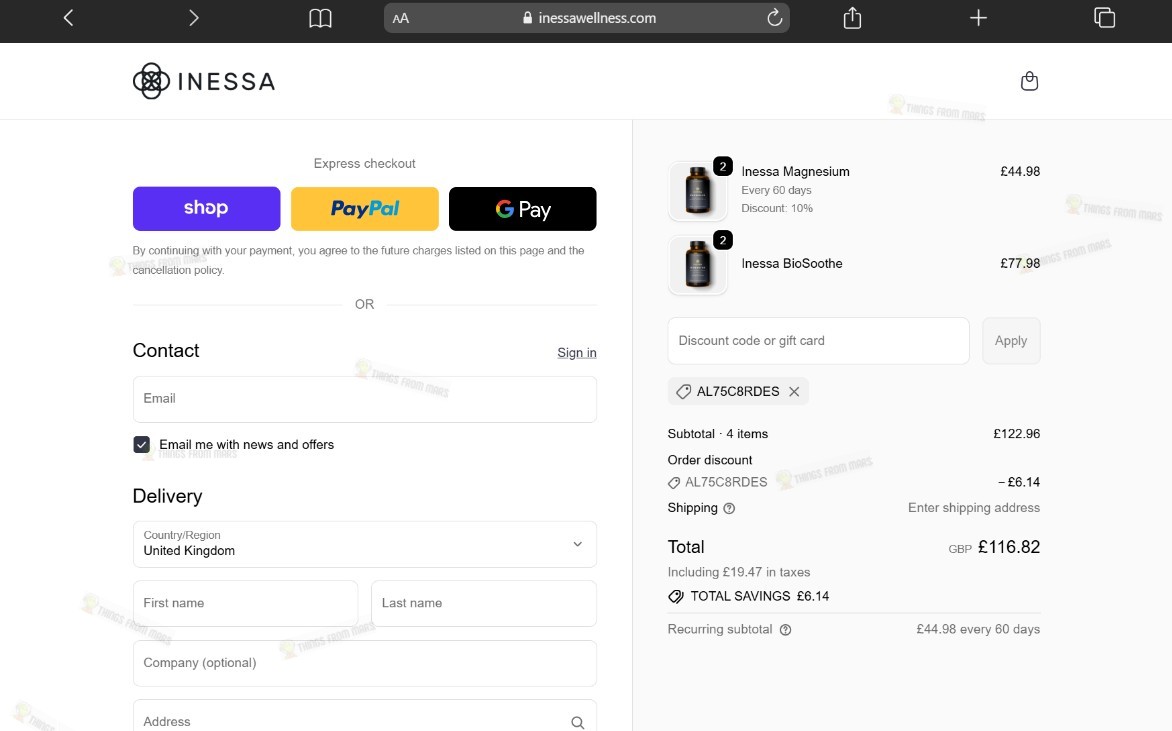The width and height of the screenshot is (1172, 731).
Task: Pay with Google Pay button
Action: click(522, 209)
